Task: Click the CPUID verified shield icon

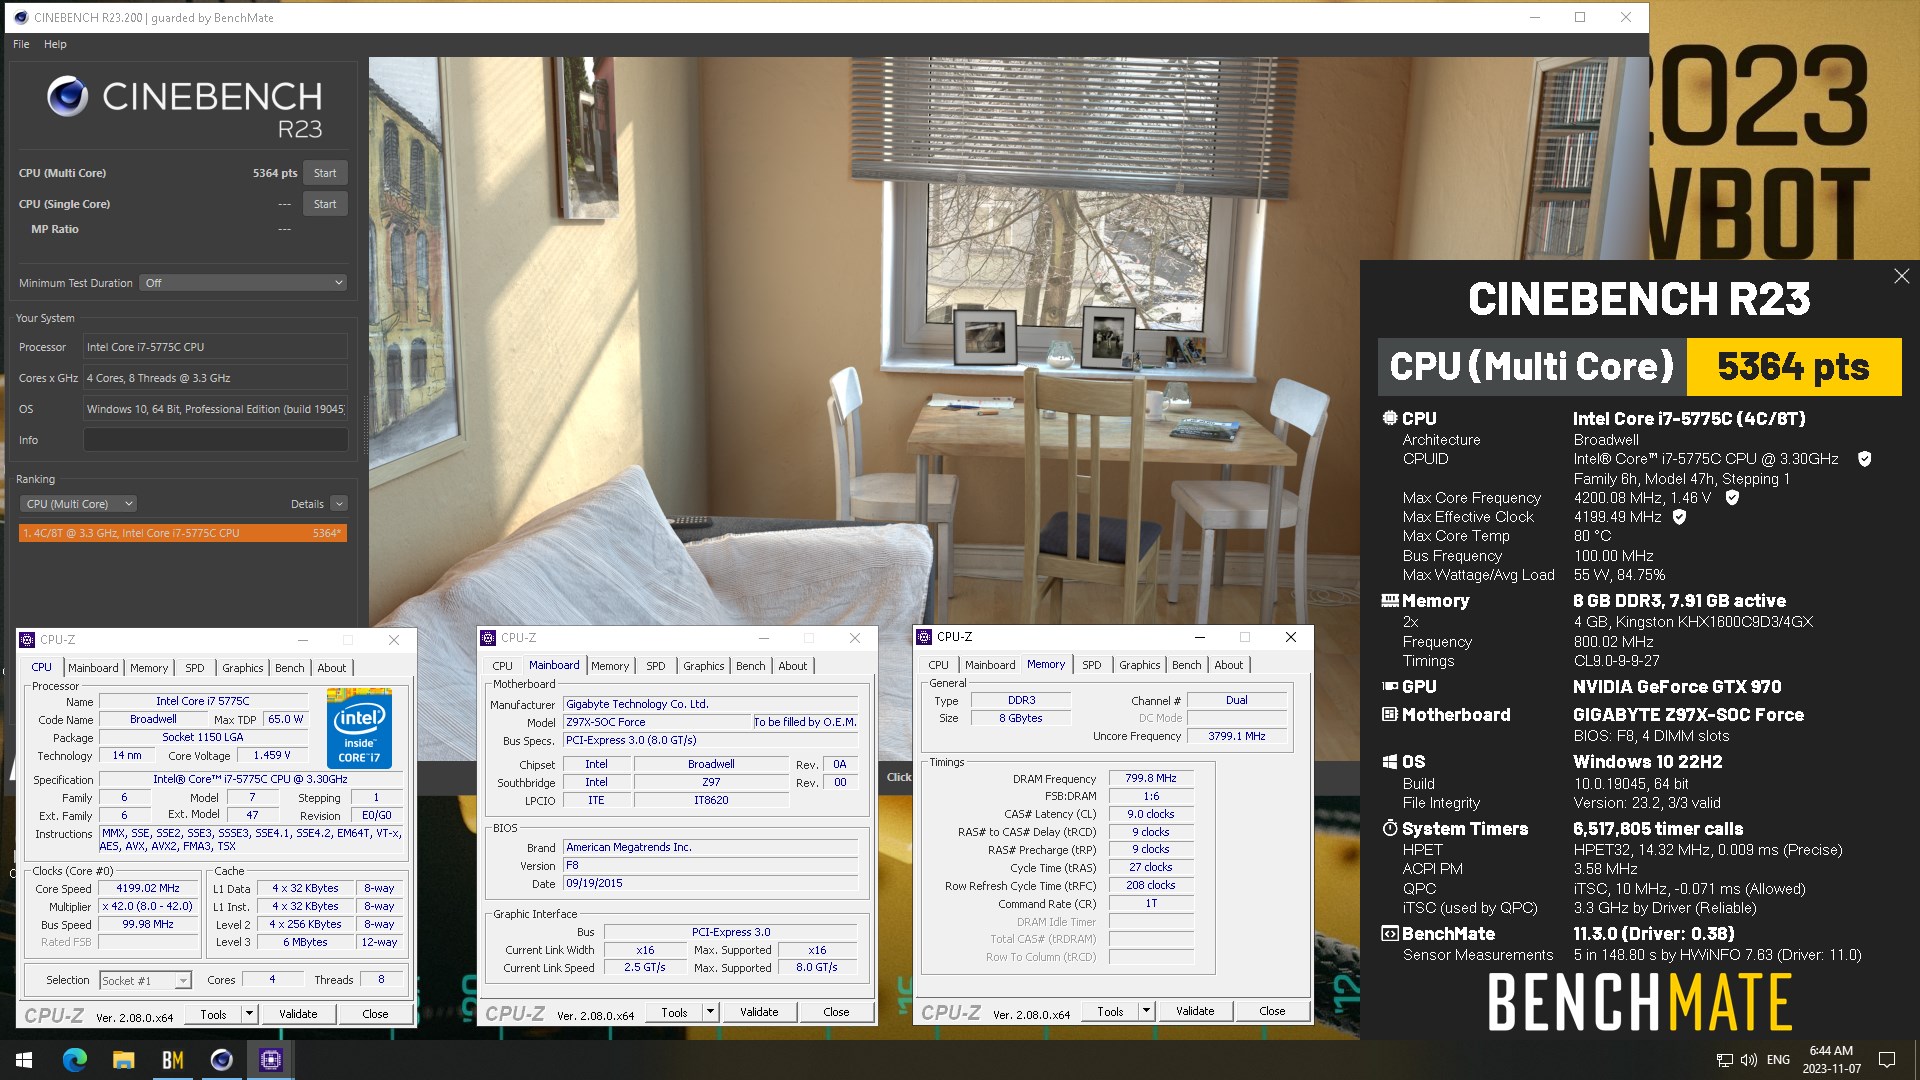Action: coord(1864,459)
